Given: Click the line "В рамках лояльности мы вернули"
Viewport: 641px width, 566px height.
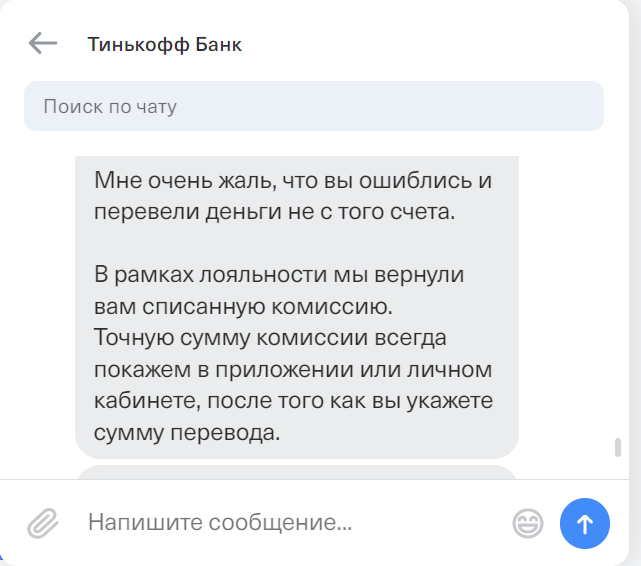Looking at the screenshot, I should pyautogui.click(x=279, y=274).
